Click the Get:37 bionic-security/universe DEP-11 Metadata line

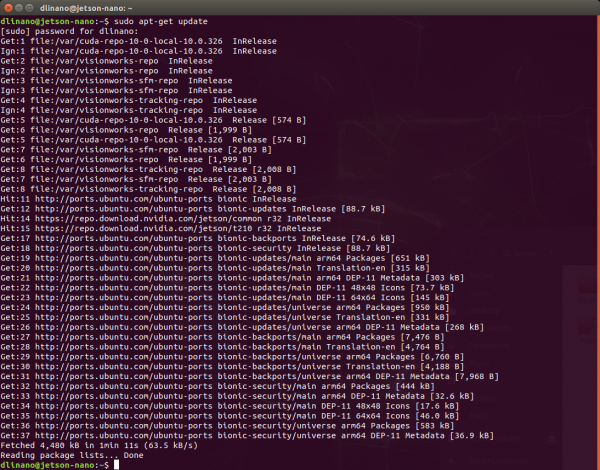(247, 436)
